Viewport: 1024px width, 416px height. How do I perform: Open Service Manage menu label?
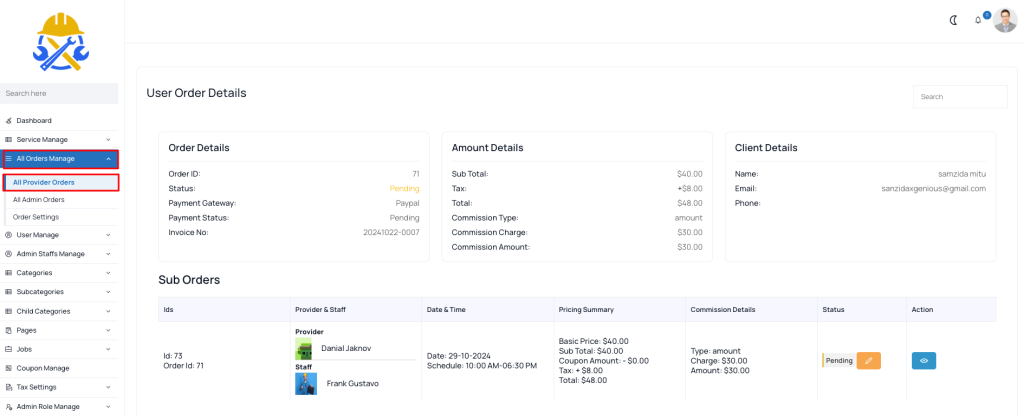(x=42, y=140)
